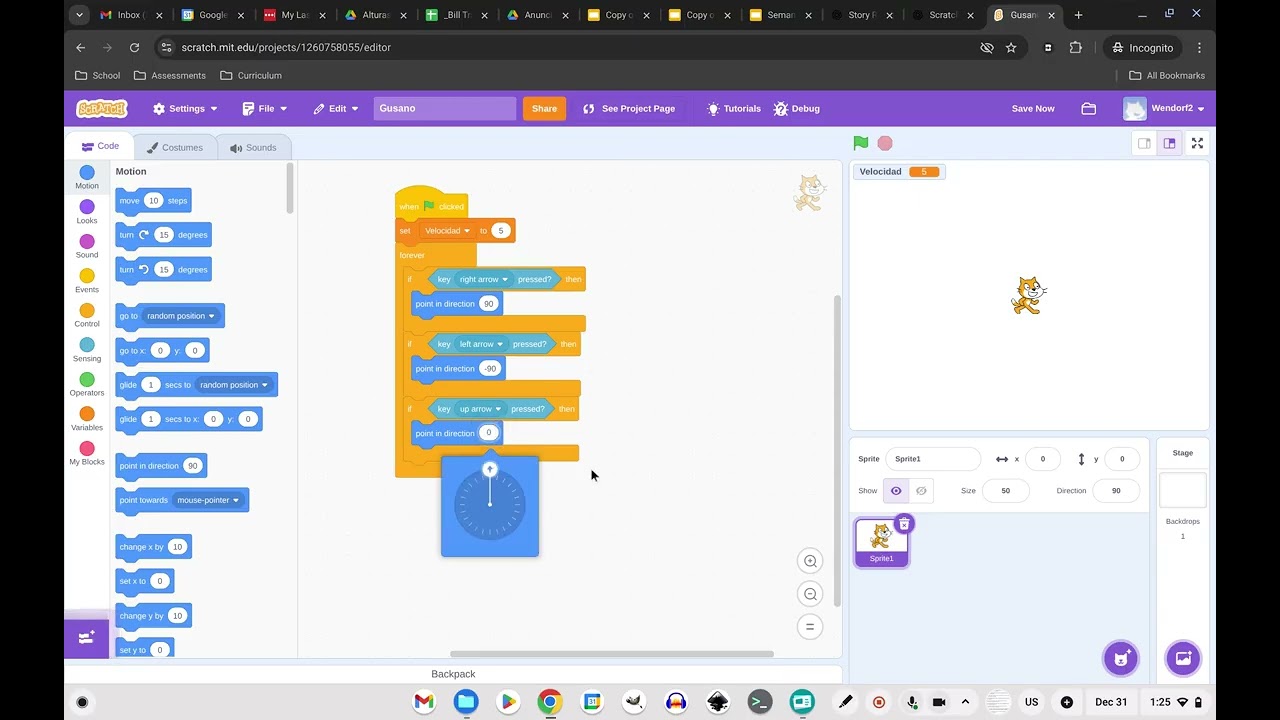1280x720 pixels.
Task: Click the orange Share button
Action: [544, 108]
